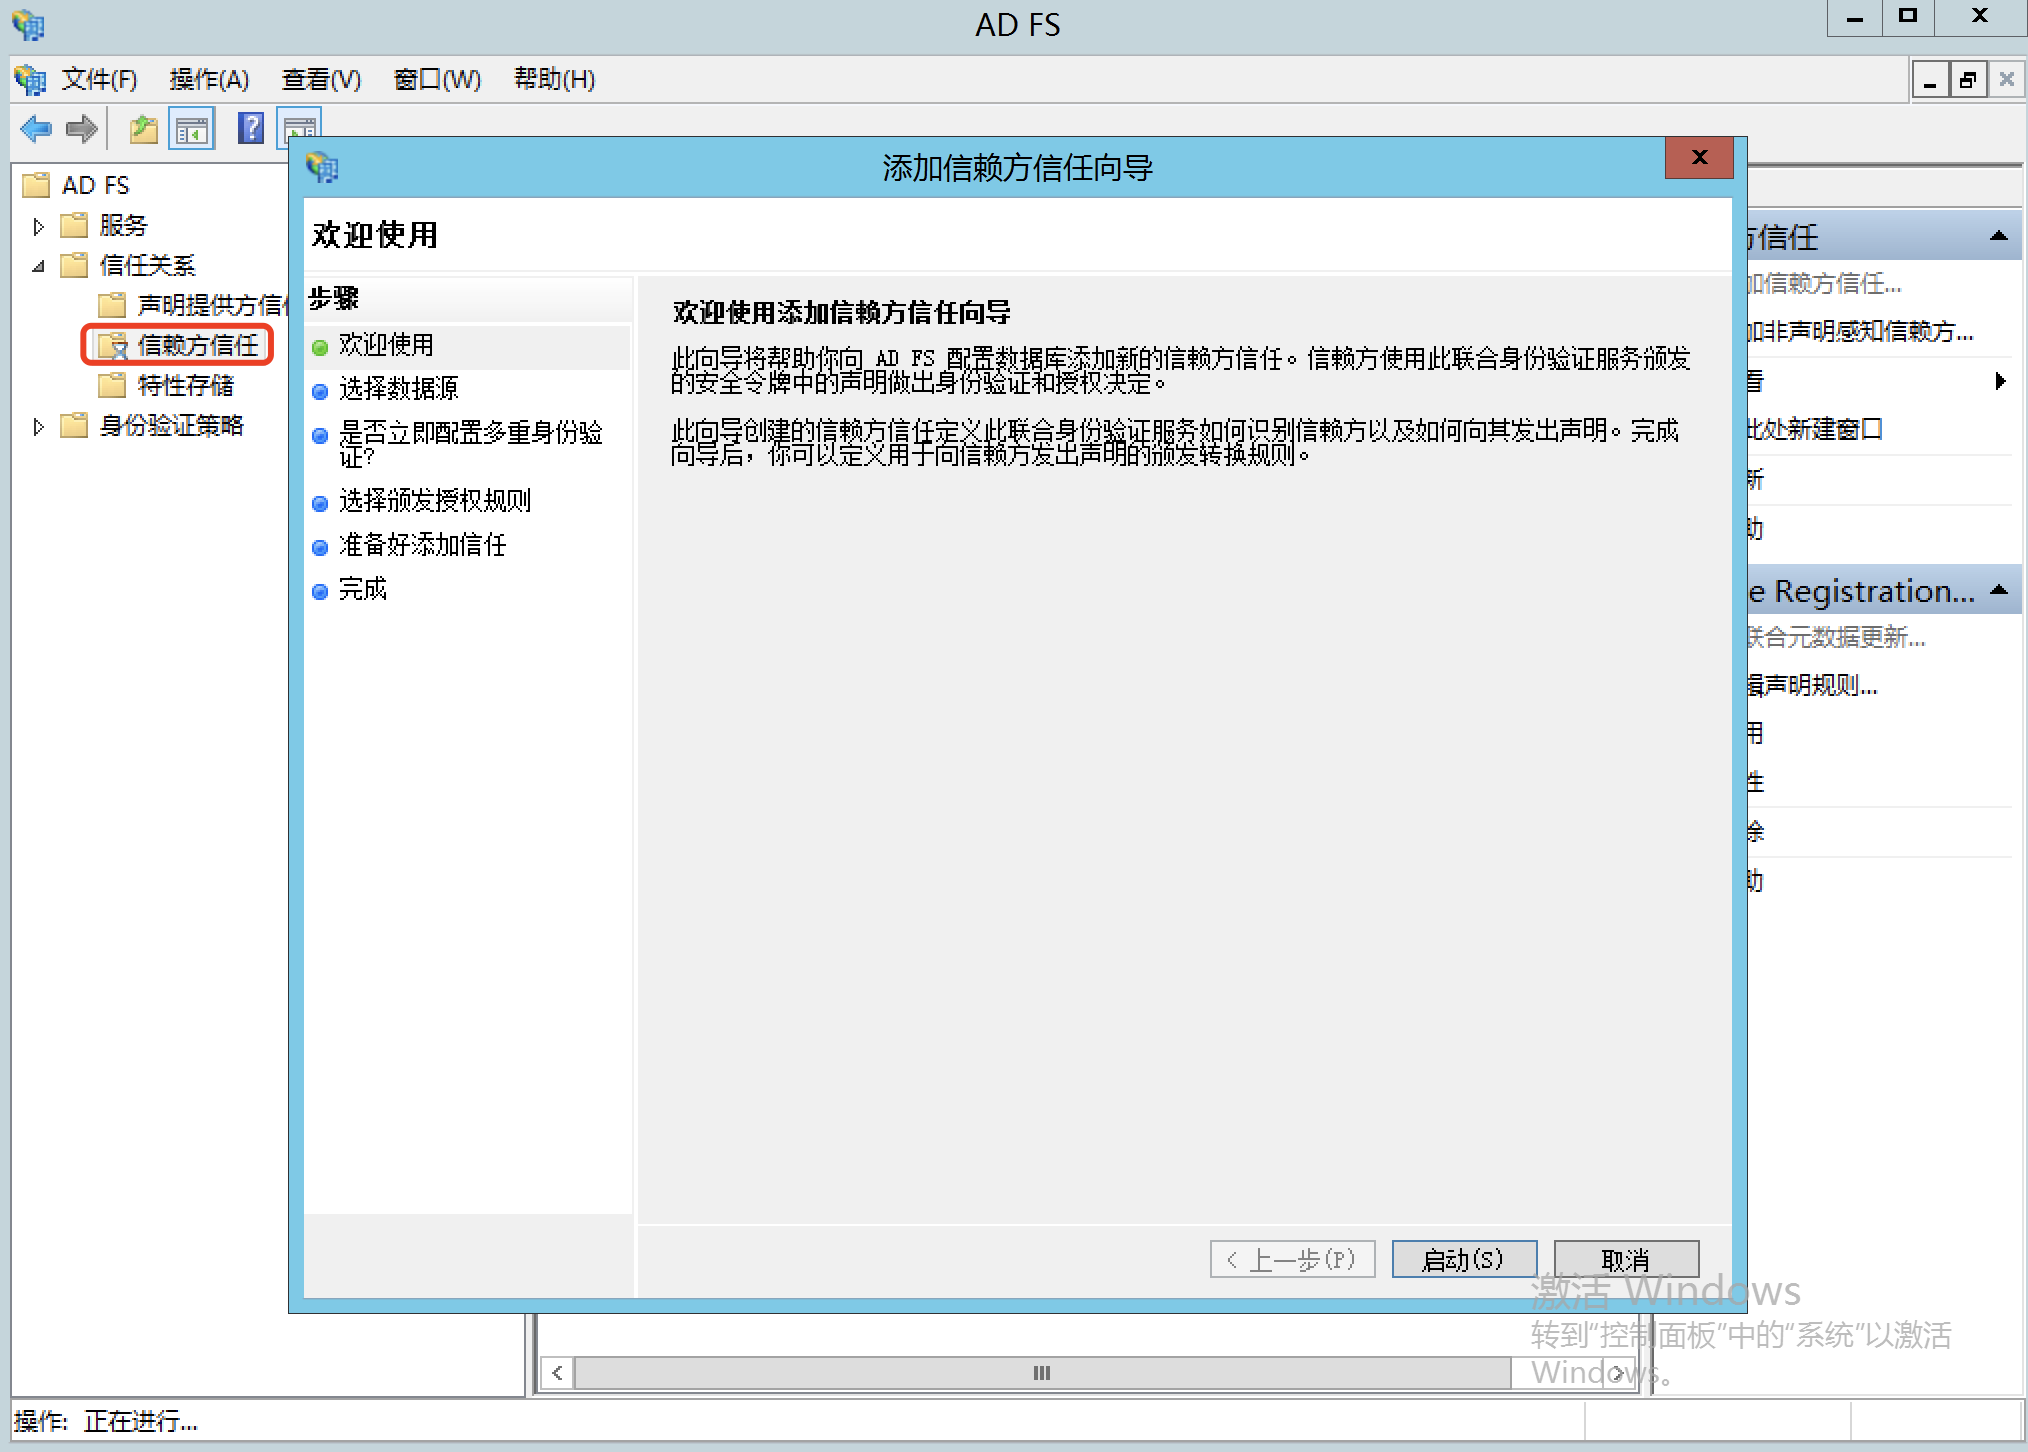Click the Up one level folder icon
Viewport: 2028px width, 1452px height.
[144, 129]
